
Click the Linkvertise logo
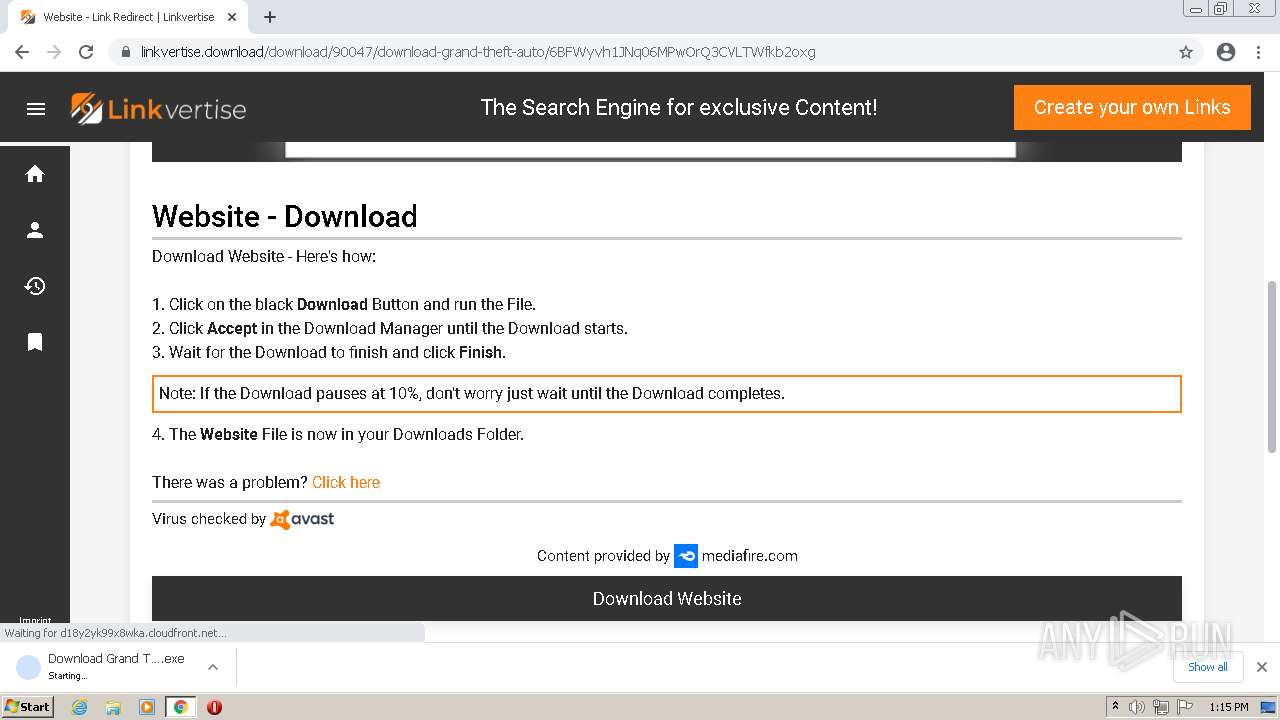point(158,109)
